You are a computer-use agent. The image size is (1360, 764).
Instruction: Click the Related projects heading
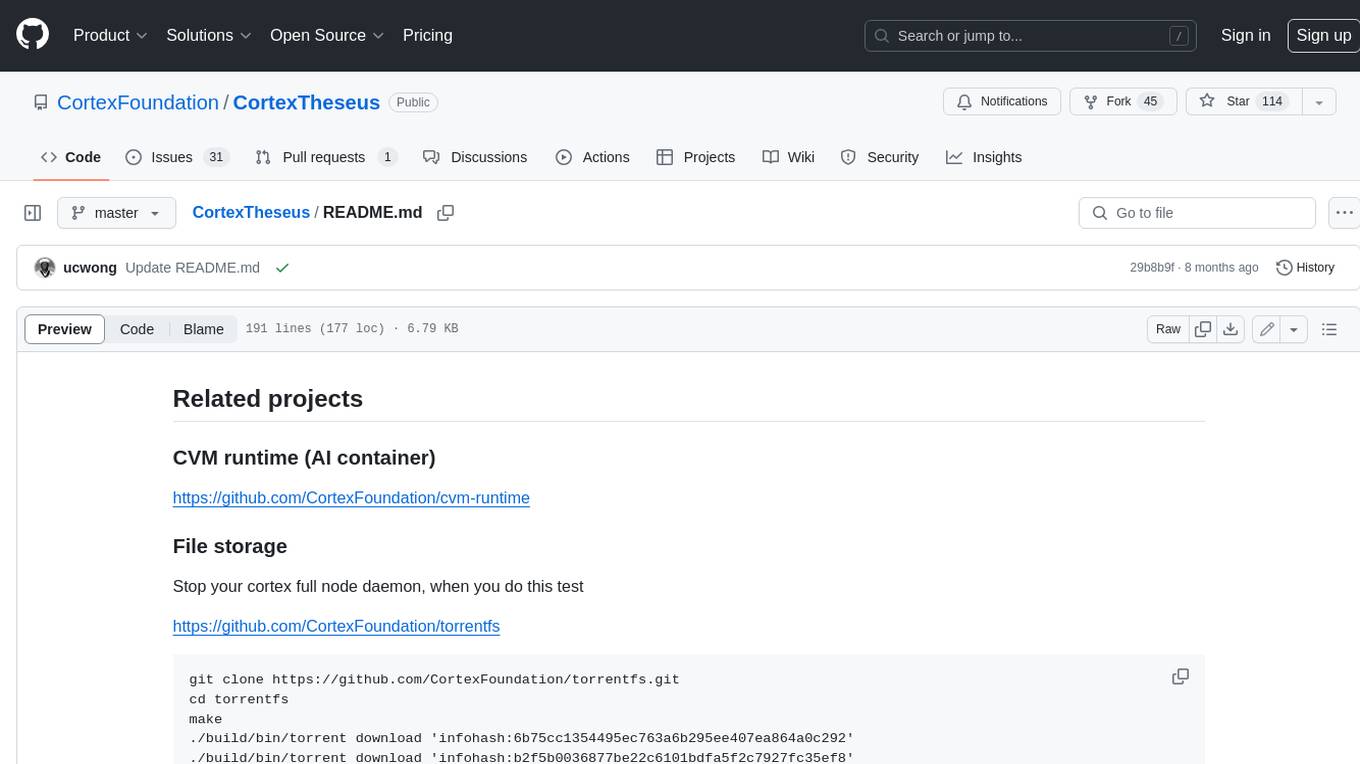[x=268, y=399]
